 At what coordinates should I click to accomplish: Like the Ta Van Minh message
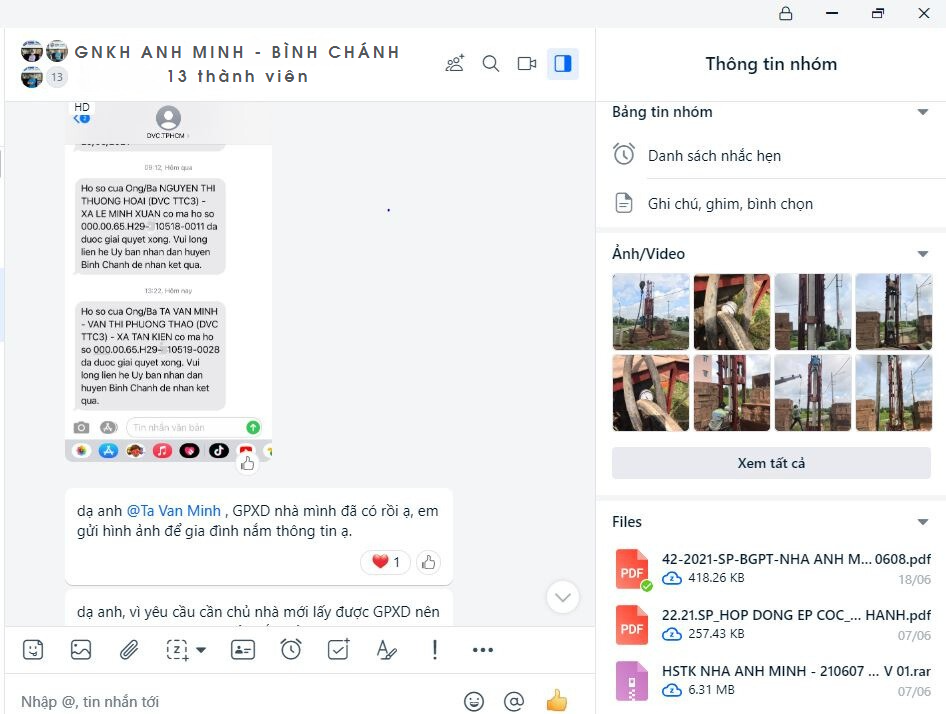[428, 563]
